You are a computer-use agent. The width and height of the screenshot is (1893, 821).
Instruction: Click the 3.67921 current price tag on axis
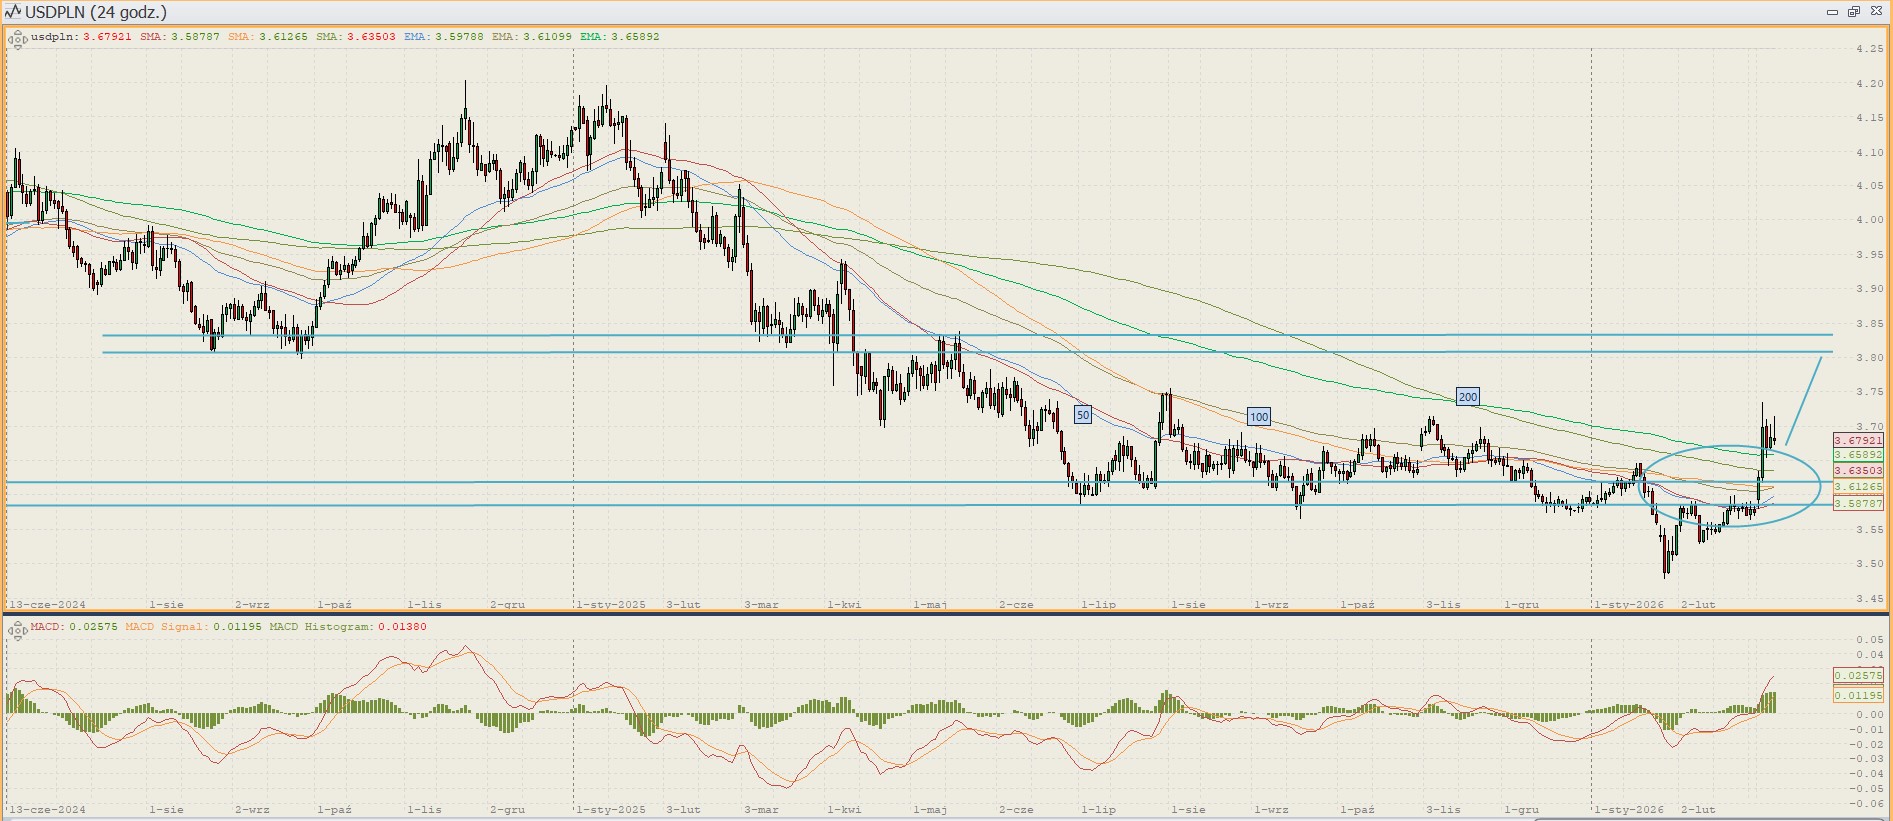pos(1858,440)
